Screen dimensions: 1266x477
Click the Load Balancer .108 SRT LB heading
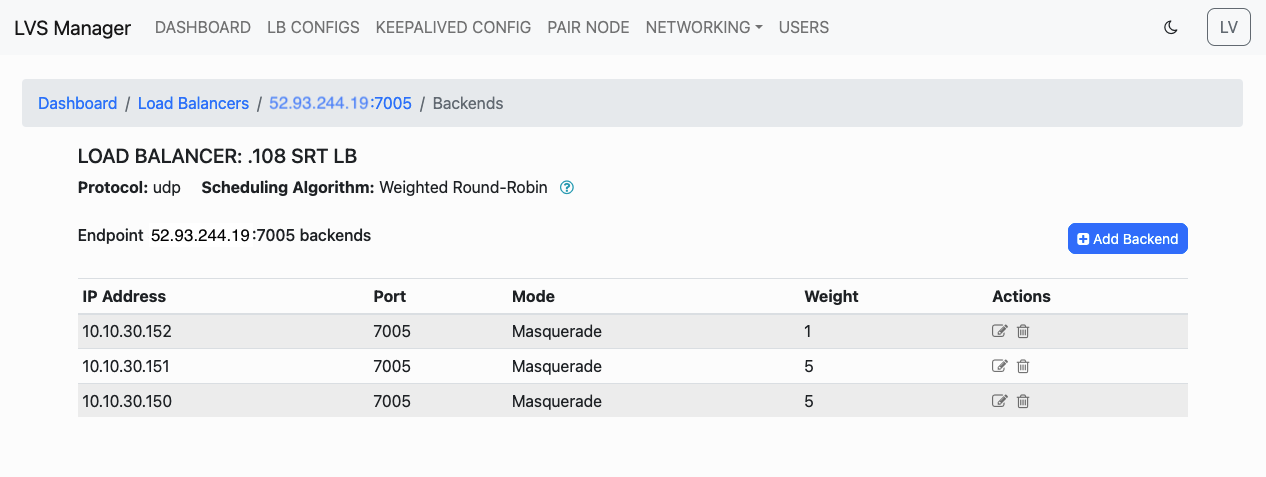218,156
